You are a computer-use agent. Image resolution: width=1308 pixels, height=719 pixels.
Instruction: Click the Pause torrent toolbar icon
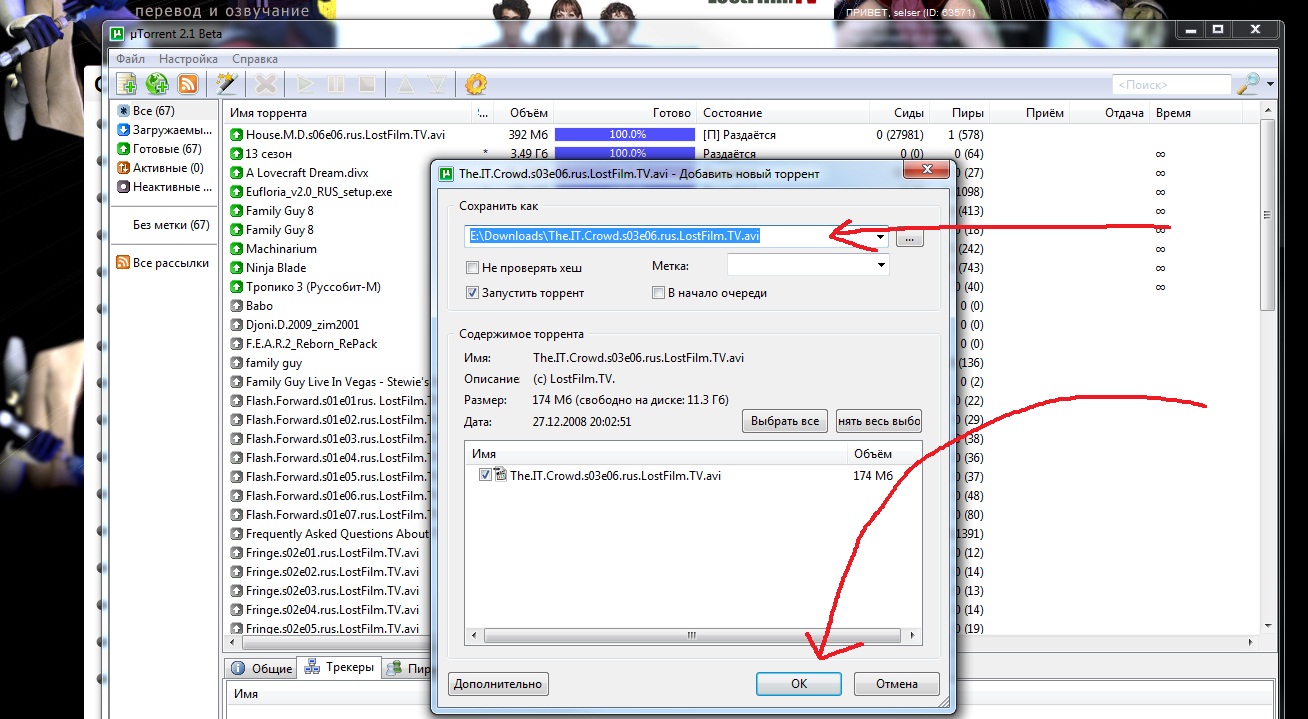tap(336, 84)
